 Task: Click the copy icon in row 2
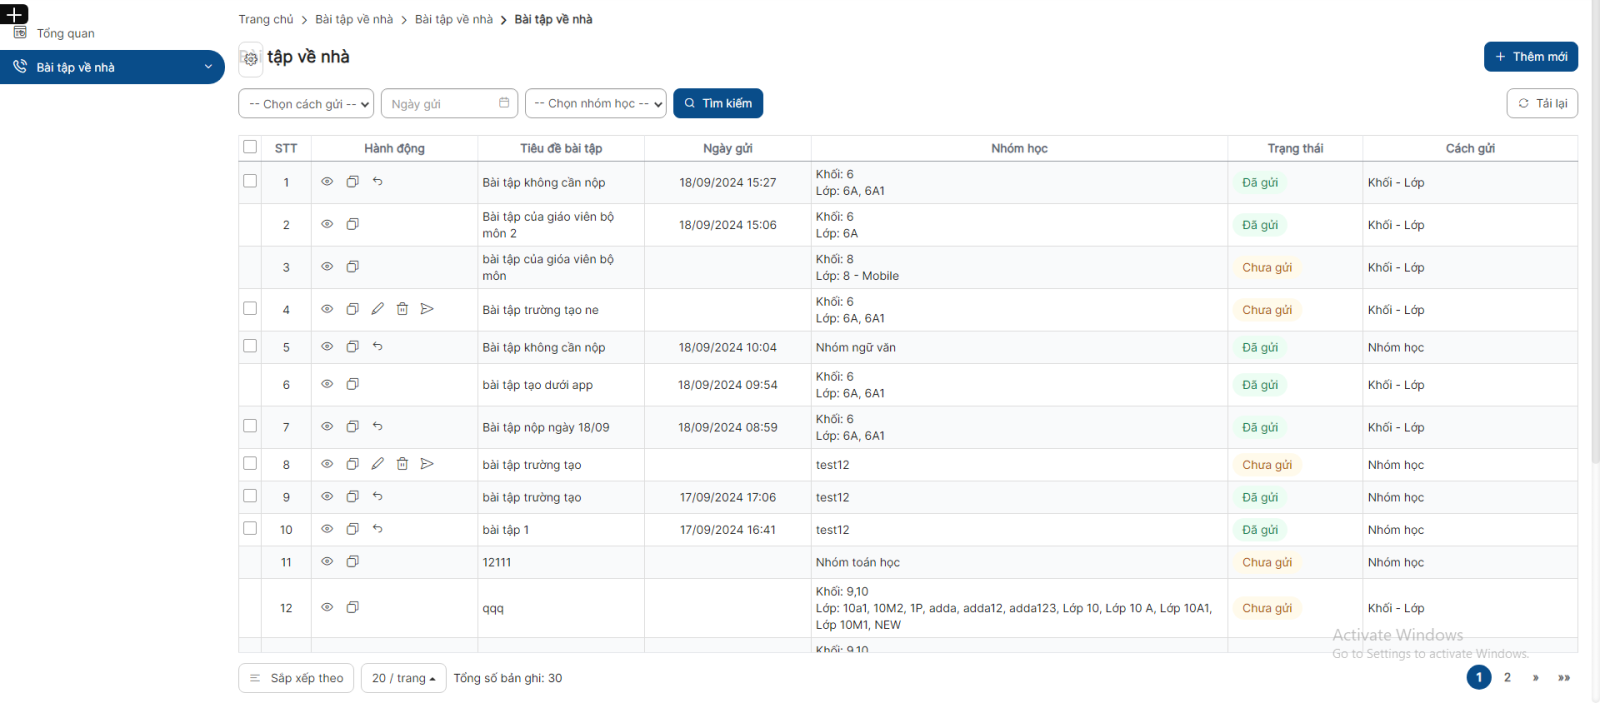click(352, 225)
